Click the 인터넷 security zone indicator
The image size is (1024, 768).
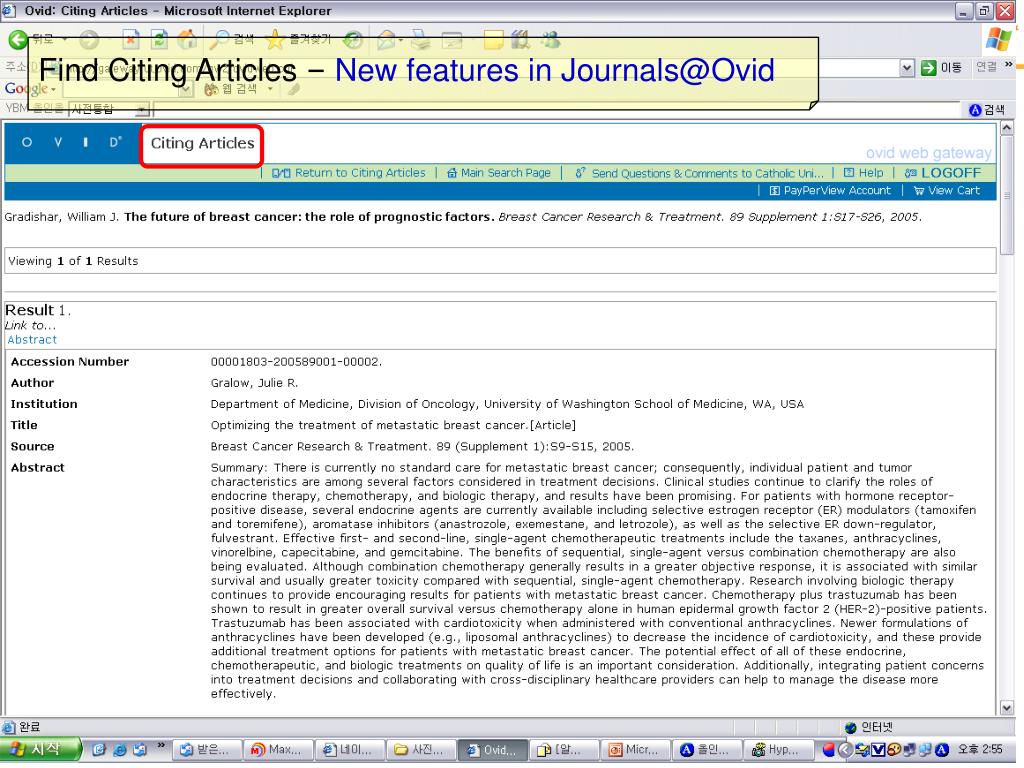point(869,727)
